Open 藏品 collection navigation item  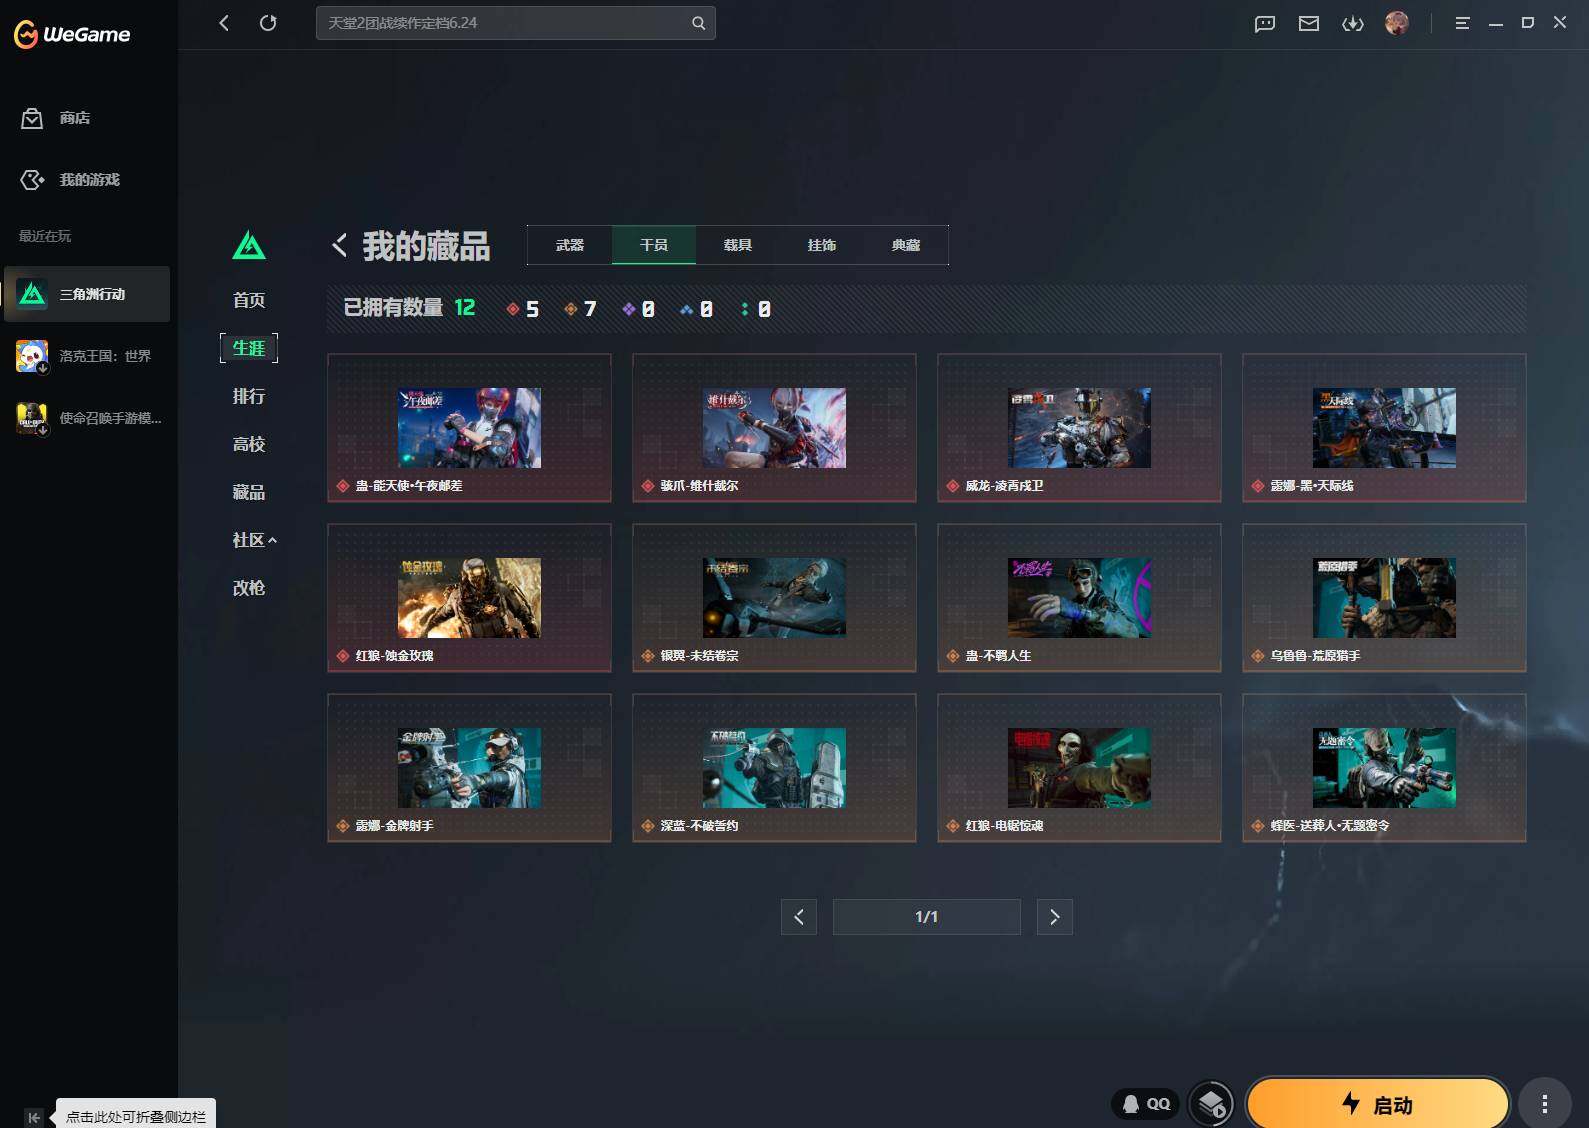(x=249, y=492)
